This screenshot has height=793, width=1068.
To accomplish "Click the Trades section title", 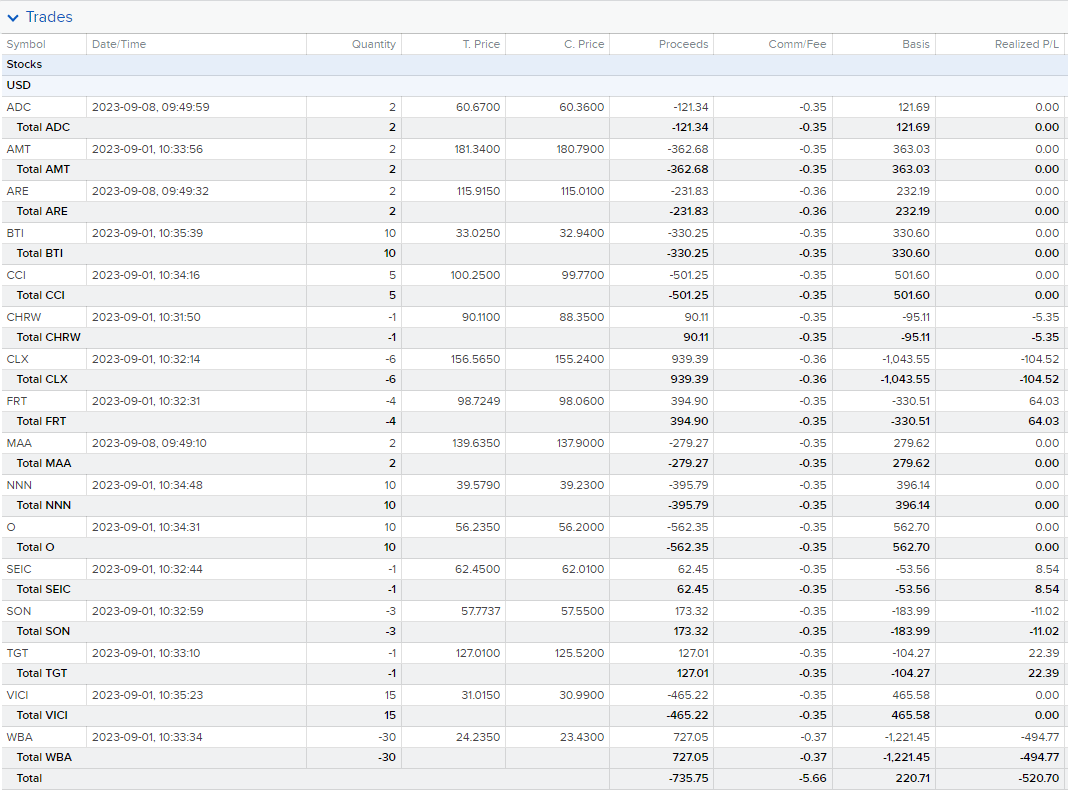I will [x=49, y=17].
